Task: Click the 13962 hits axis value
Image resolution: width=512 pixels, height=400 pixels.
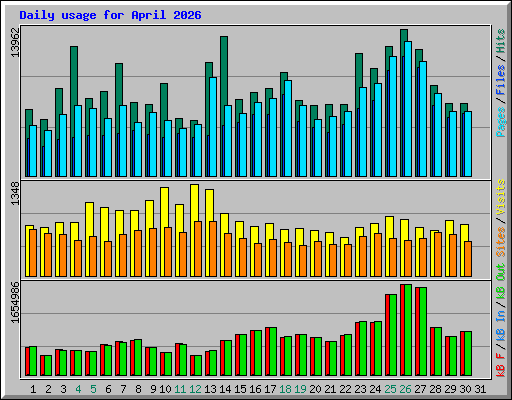Action: pos(15,43)
